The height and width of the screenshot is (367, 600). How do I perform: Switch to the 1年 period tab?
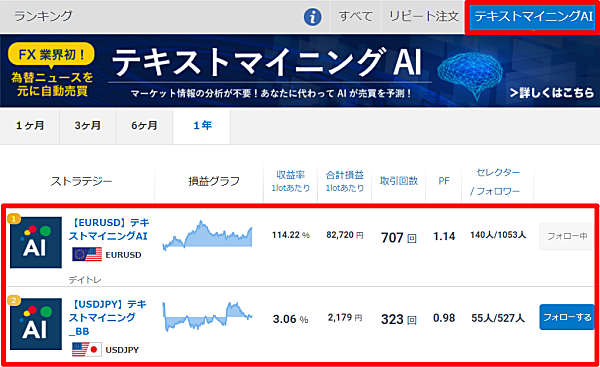(202, 126)
